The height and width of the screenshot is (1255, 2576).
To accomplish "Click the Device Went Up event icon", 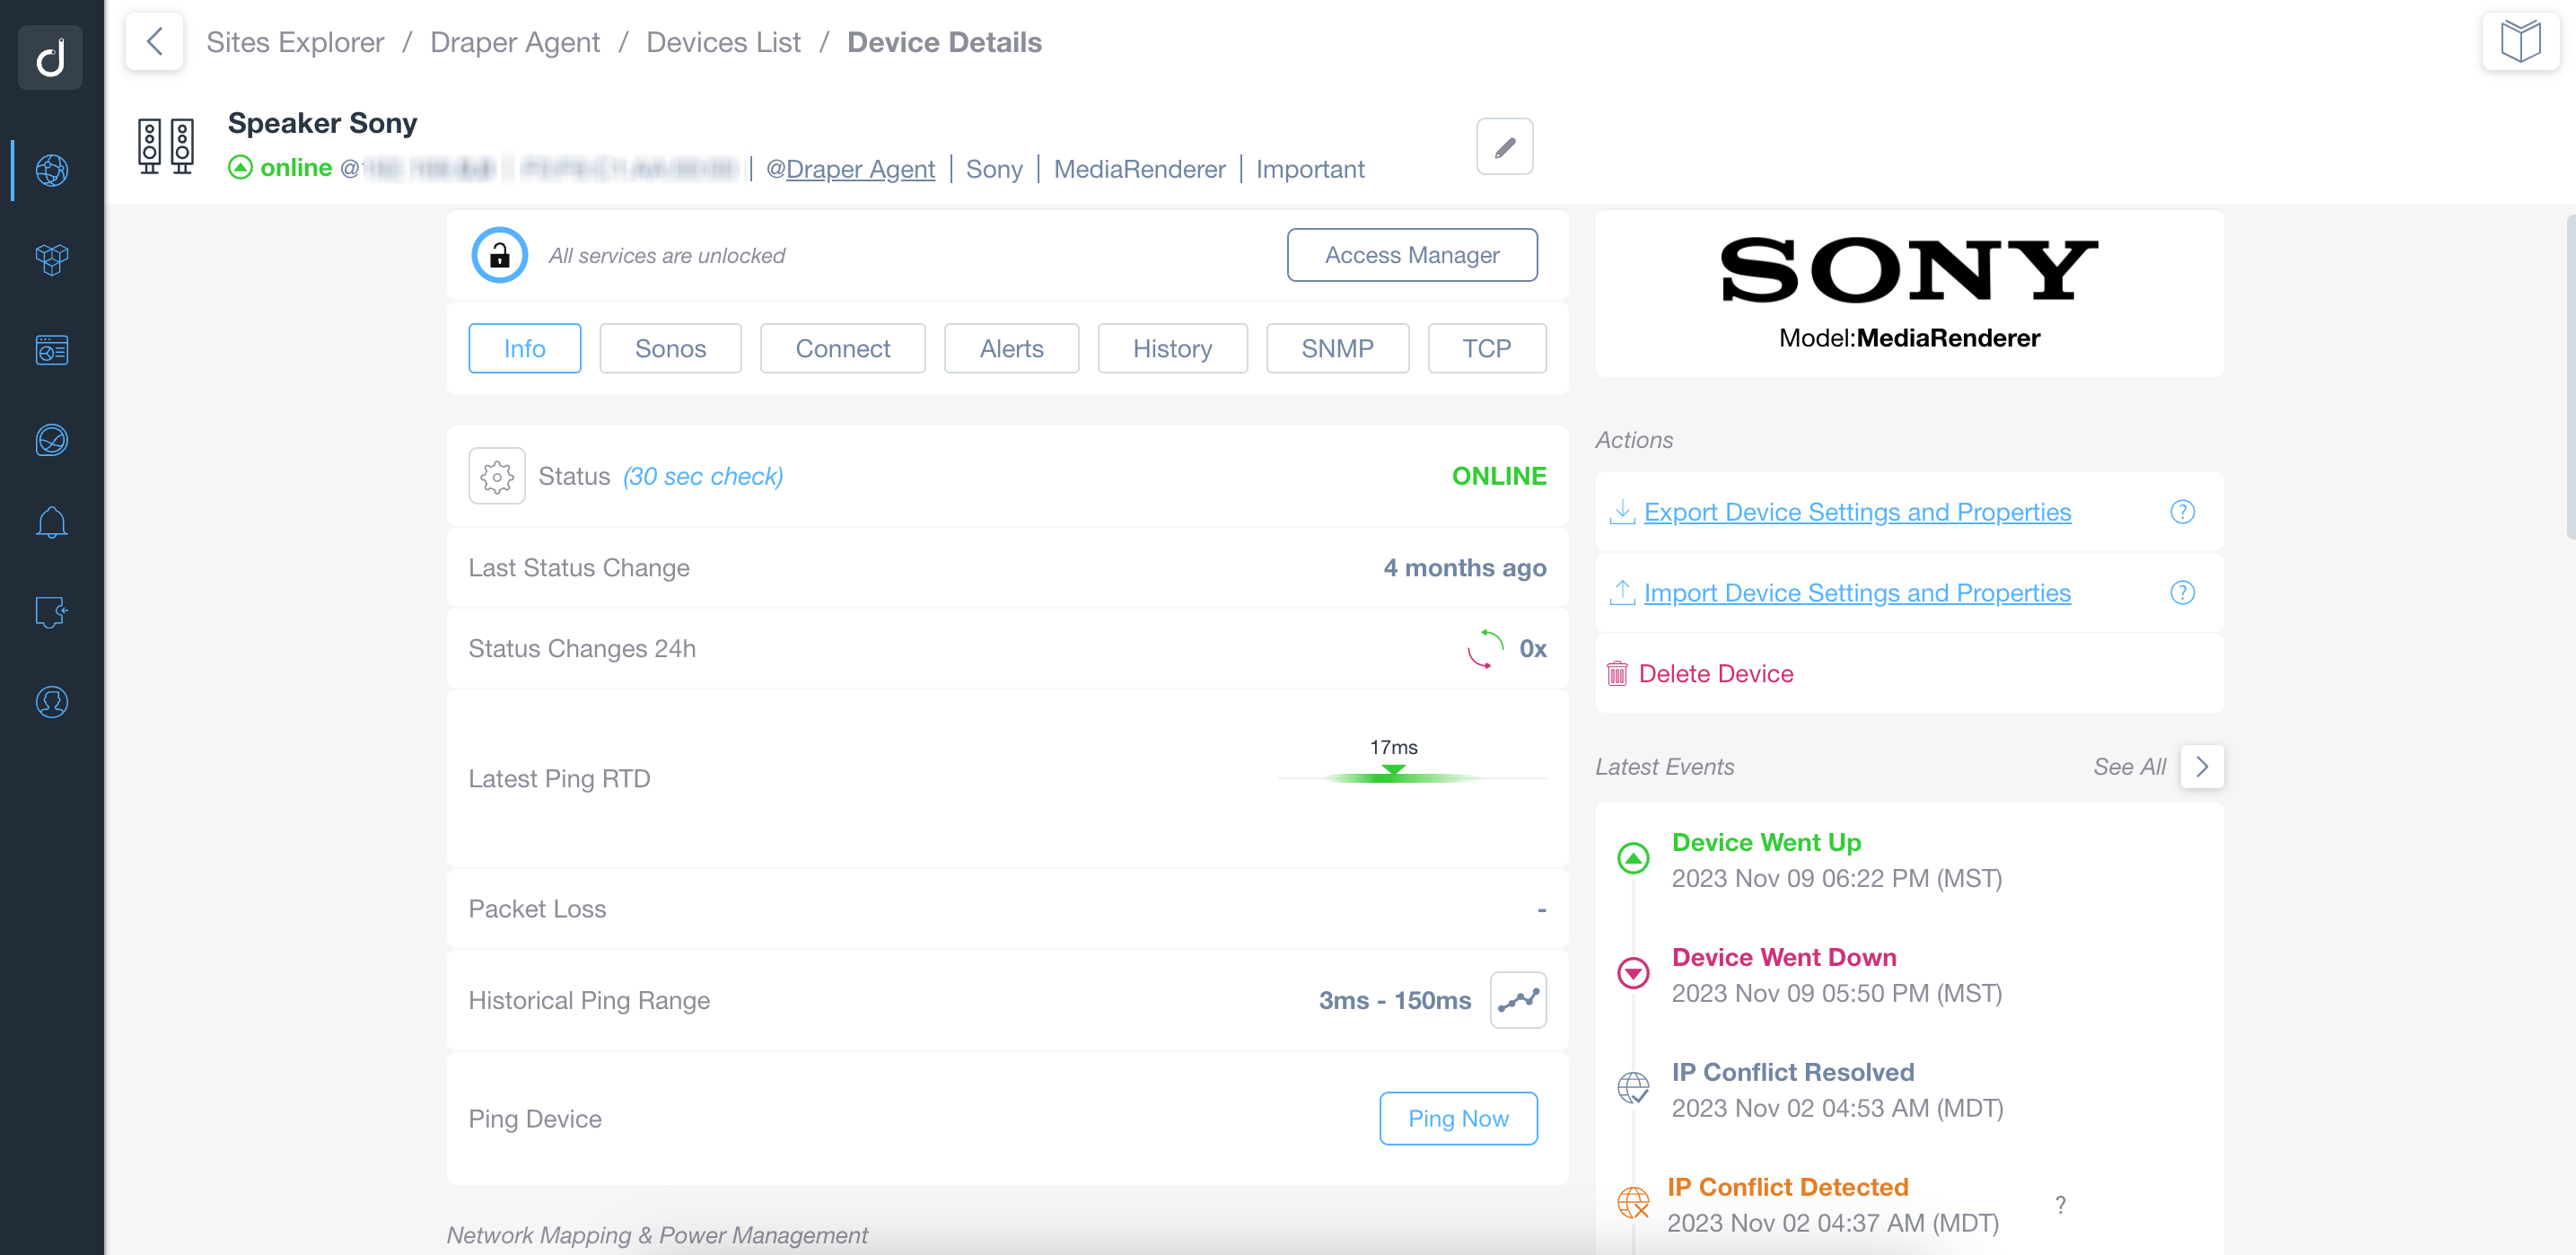I will pos(1633,858).
